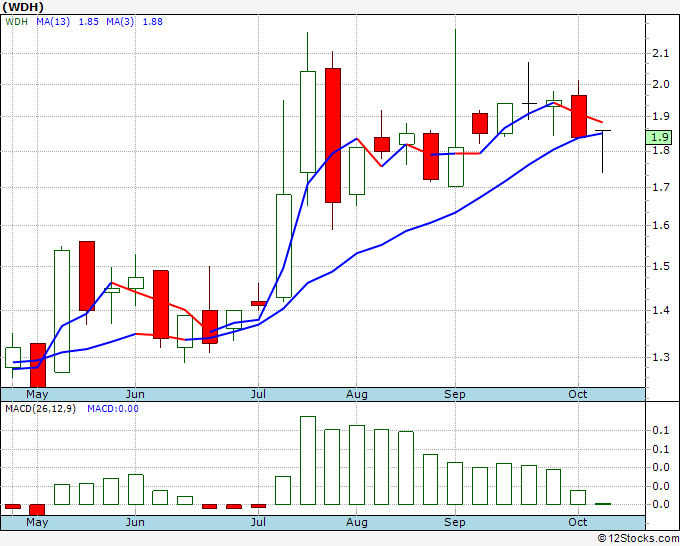
Task: Click the MA(13) value 1.85
Action: tap(88, 22)
